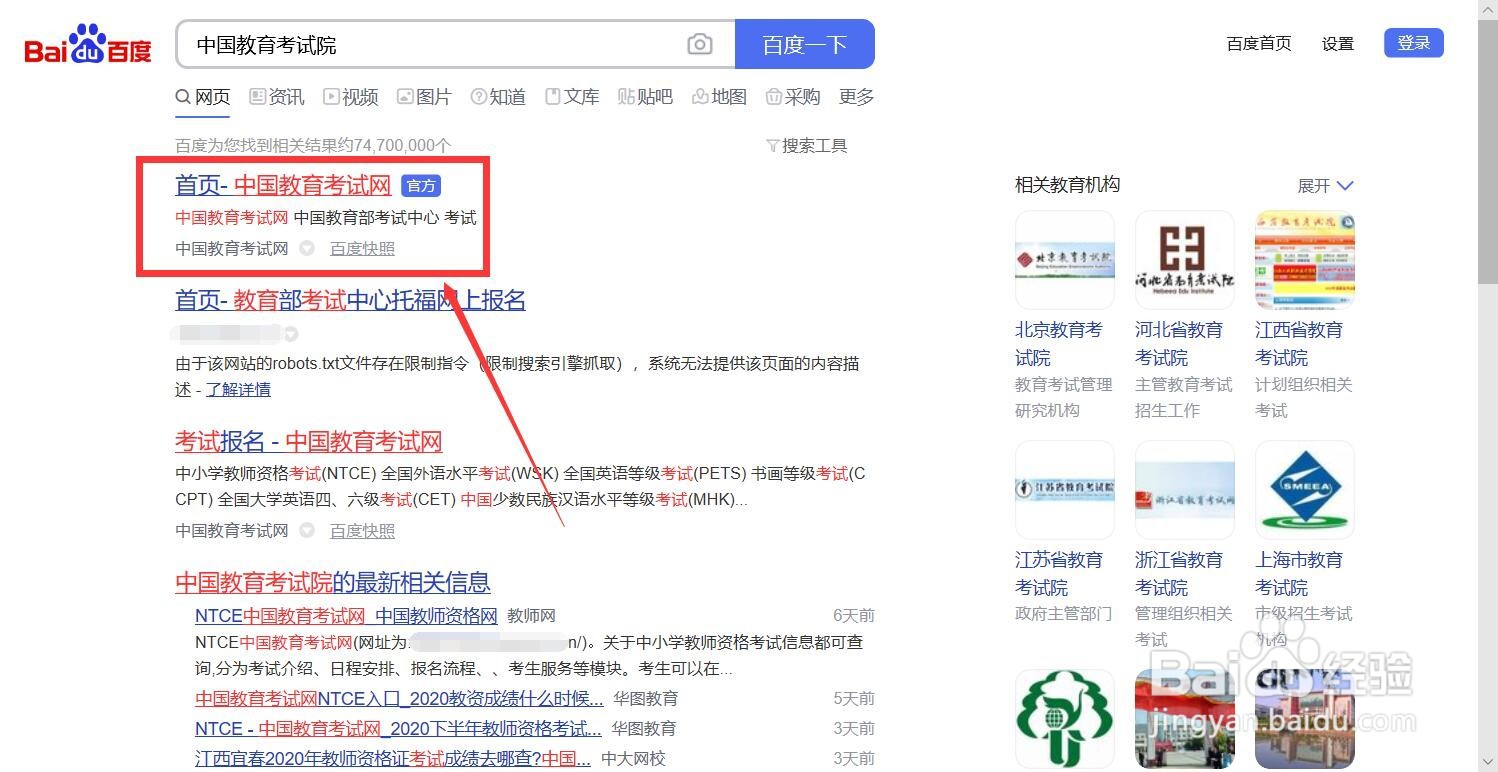Switch to the 资讯 tab
Screen dimensions: 1498x772
coord(277,97)
